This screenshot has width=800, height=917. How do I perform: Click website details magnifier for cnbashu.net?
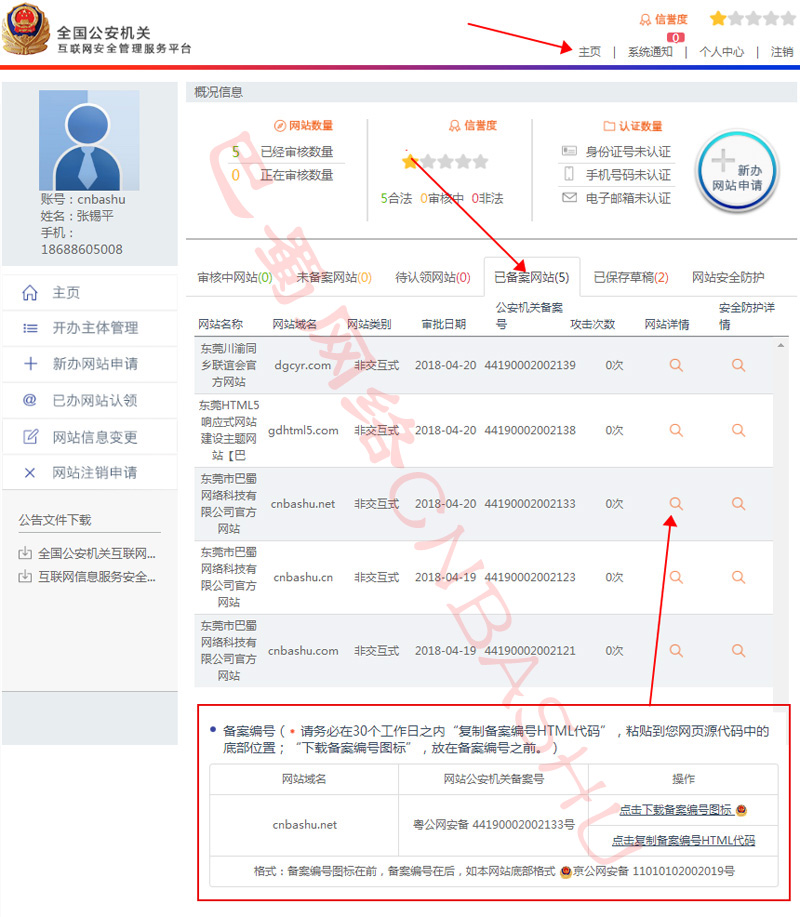click(676, 504)
